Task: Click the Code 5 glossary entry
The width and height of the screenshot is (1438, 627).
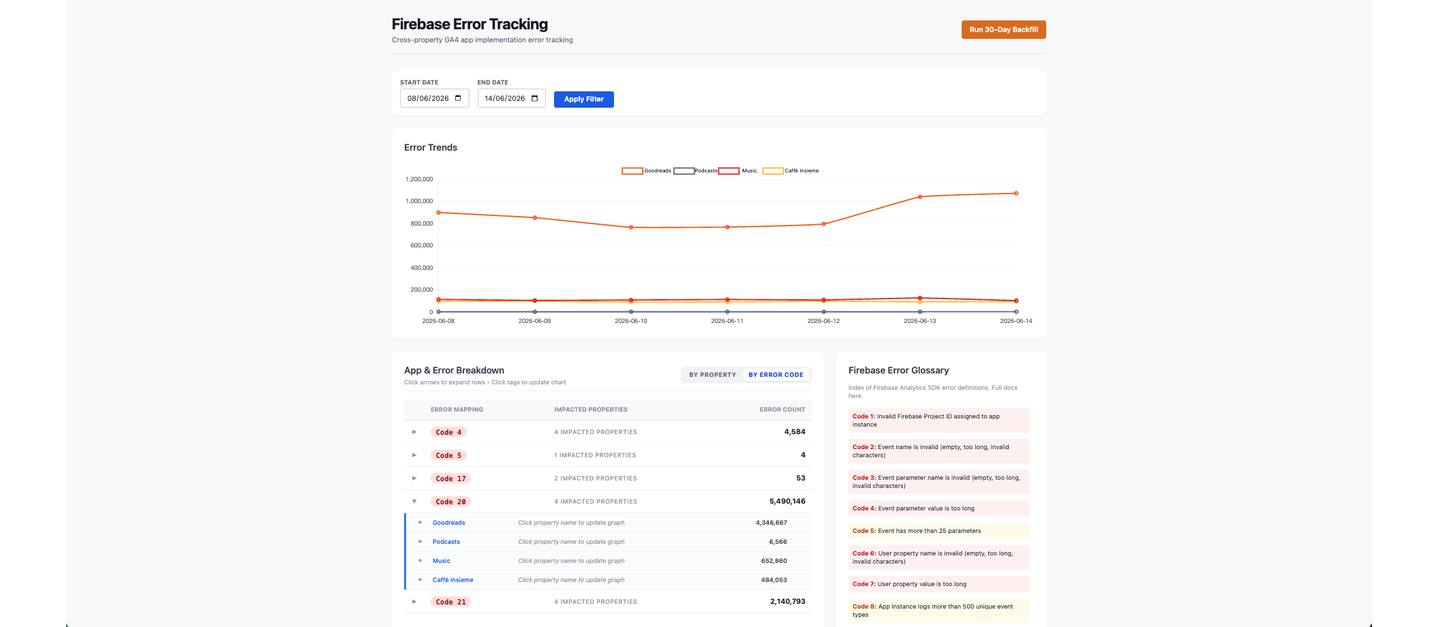Action: click(x=938, y=531)
